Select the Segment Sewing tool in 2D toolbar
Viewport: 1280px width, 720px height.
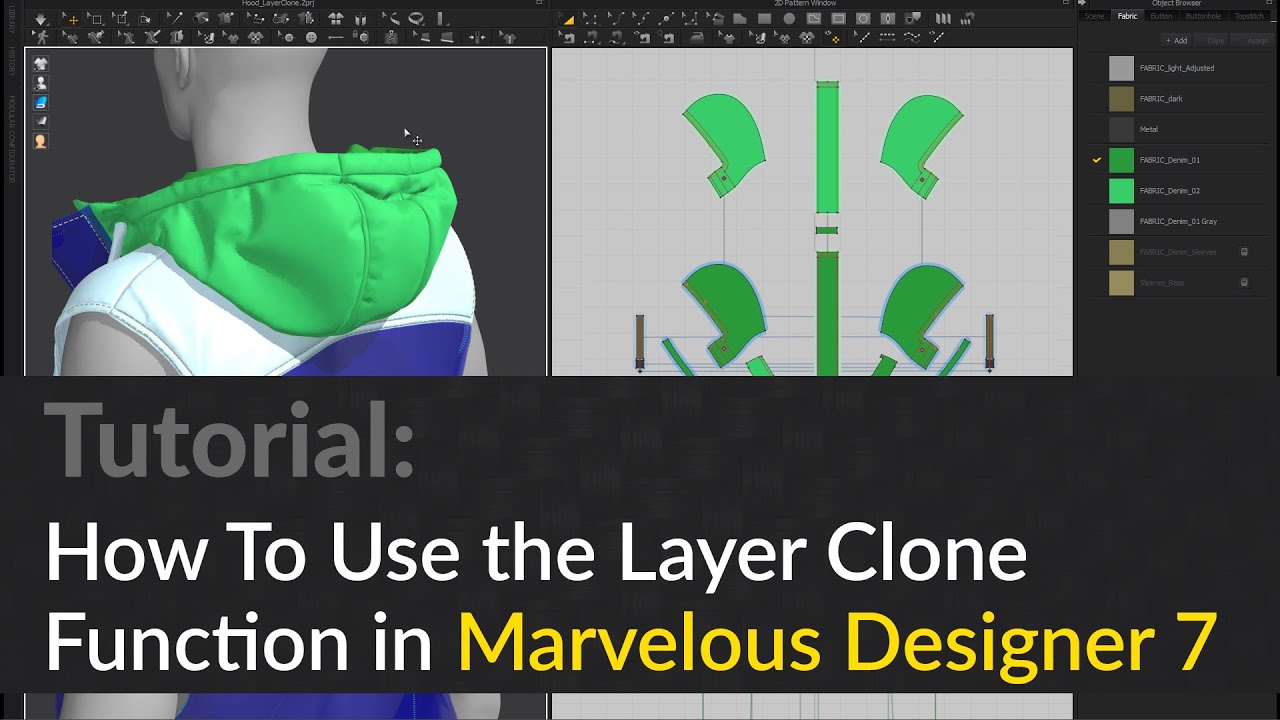coord(591,38)
